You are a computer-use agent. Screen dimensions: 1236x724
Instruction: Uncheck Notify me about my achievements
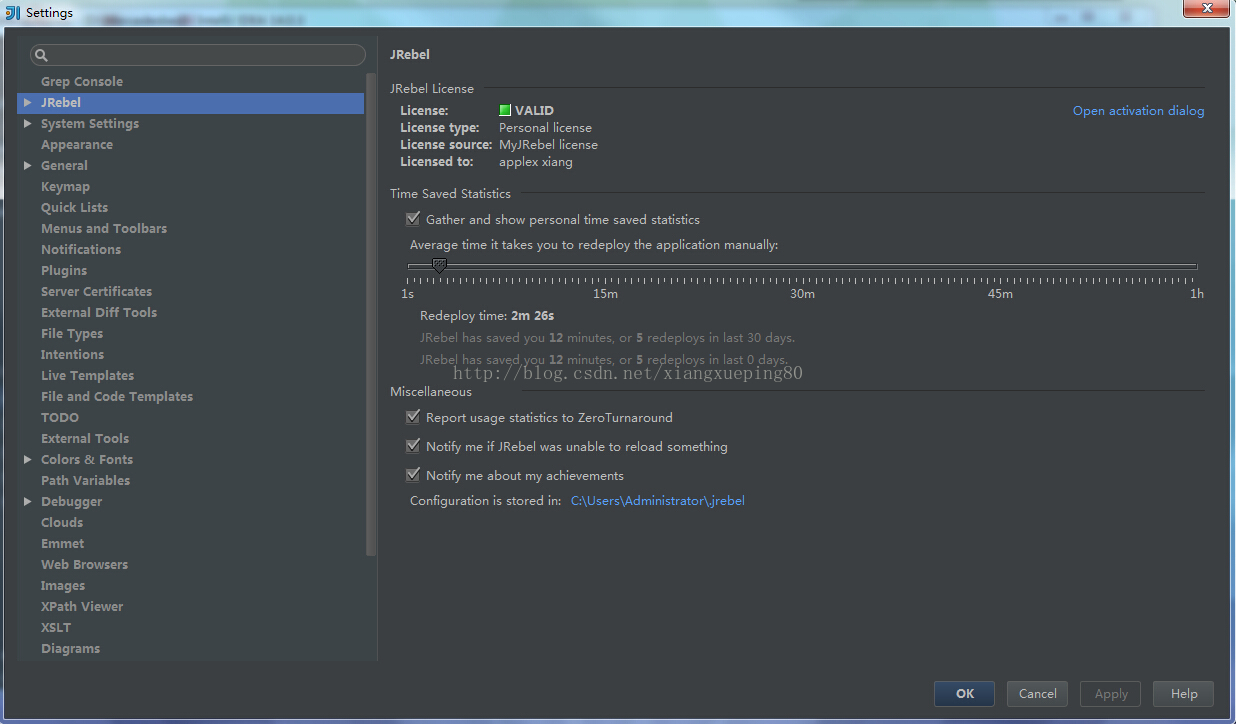pyautogui.click(x=413, y=475)
